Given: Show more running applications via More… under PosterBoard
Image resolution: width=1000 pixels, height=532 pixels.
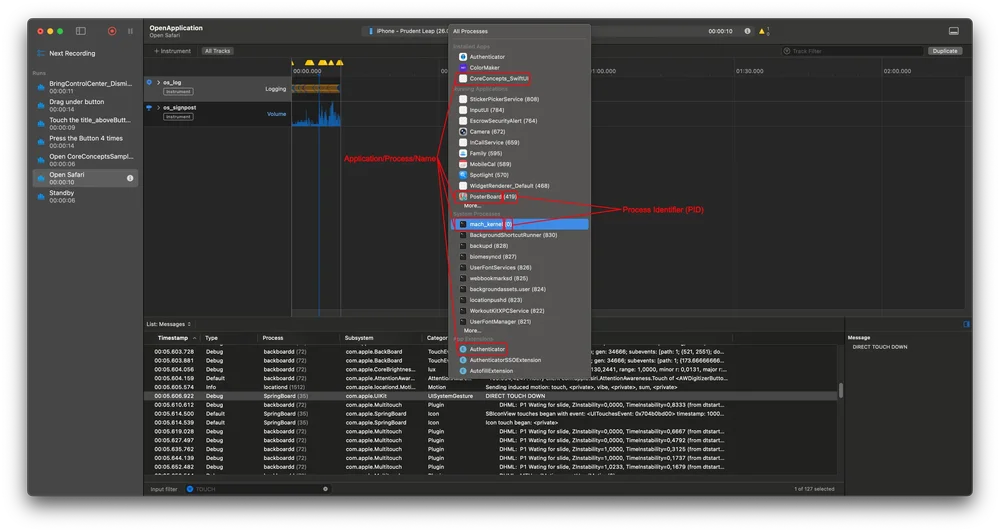Looking at the screenshot, I should pyautogui.click(x=472, y=206).
